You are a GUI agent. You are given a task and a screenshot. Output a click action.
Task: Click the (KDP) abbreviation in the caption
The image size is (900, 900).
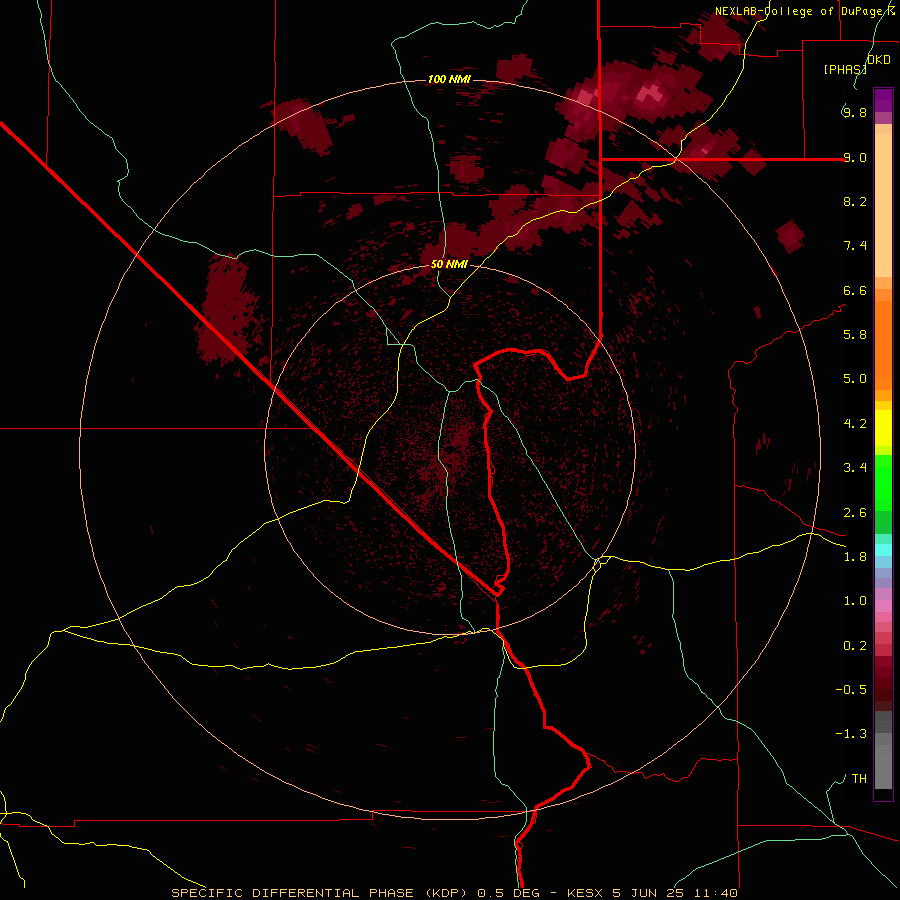(445, 893)
